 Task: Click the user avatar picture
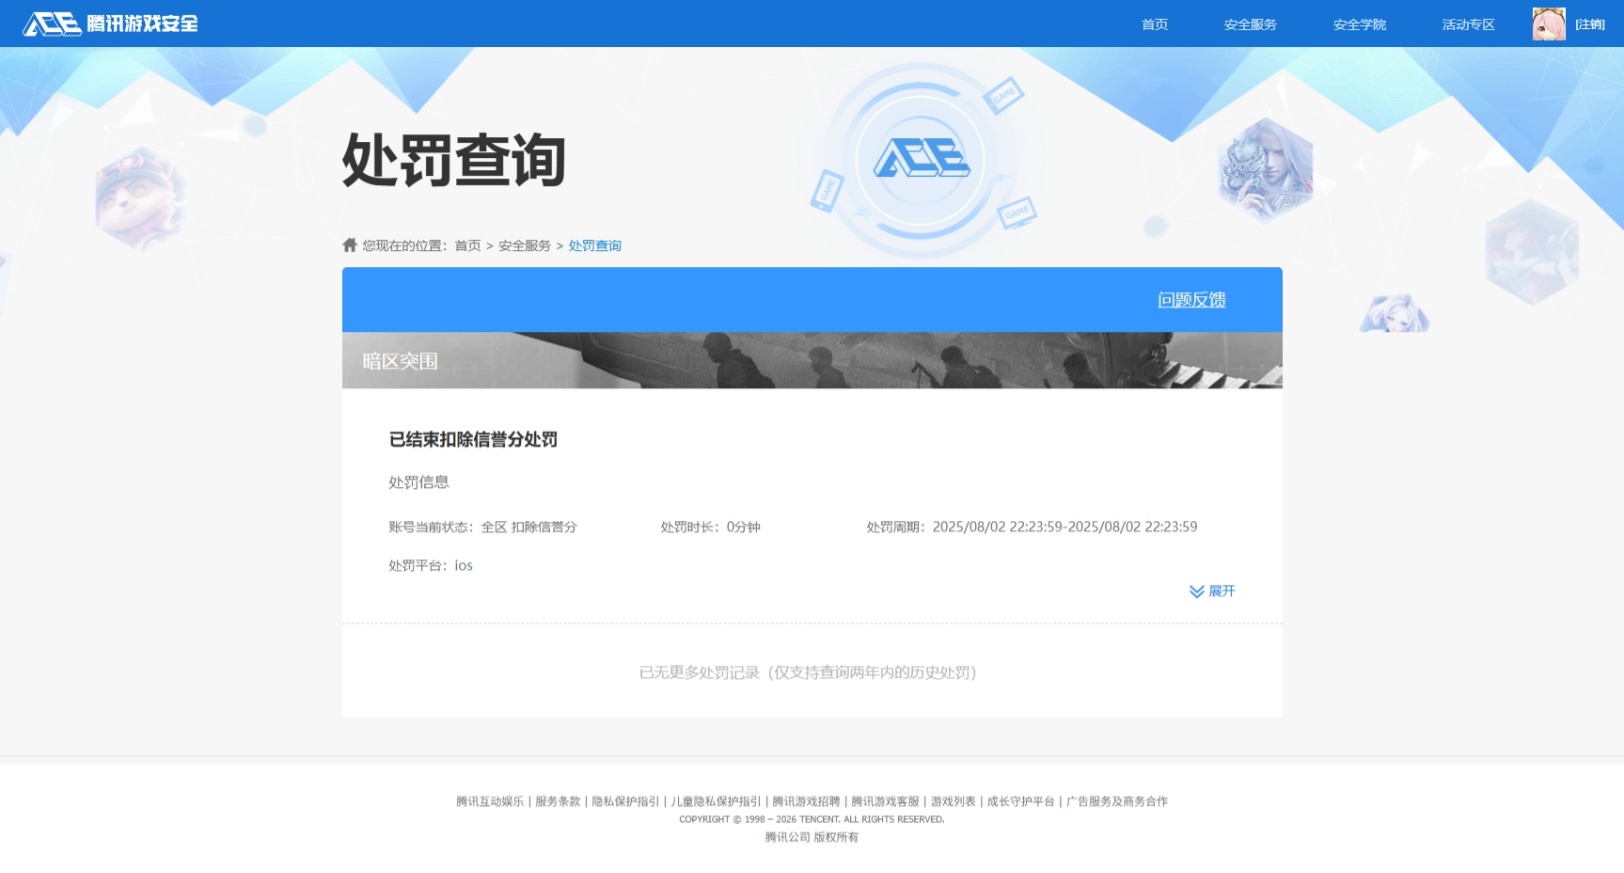(1549, 24)
